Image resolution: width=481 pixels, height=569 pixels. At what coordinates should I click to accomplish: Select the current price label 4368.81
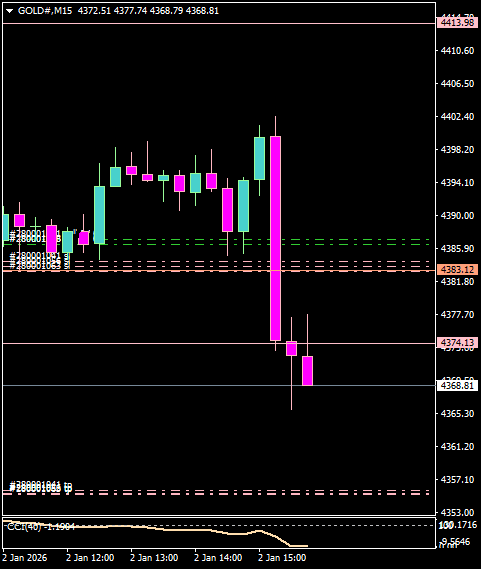coord(458,385)
